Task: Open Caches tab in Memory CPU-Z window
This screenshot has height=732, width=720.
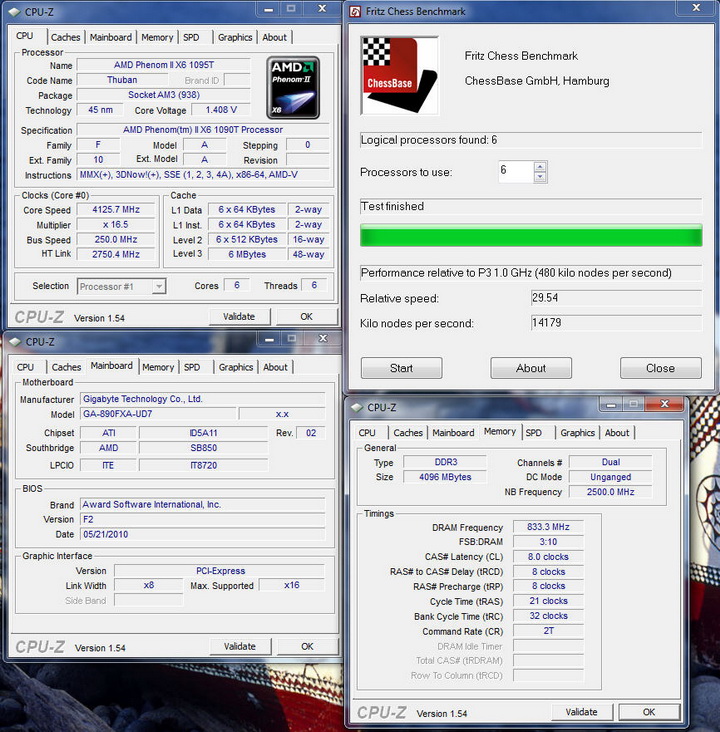Action: [408, 433]
